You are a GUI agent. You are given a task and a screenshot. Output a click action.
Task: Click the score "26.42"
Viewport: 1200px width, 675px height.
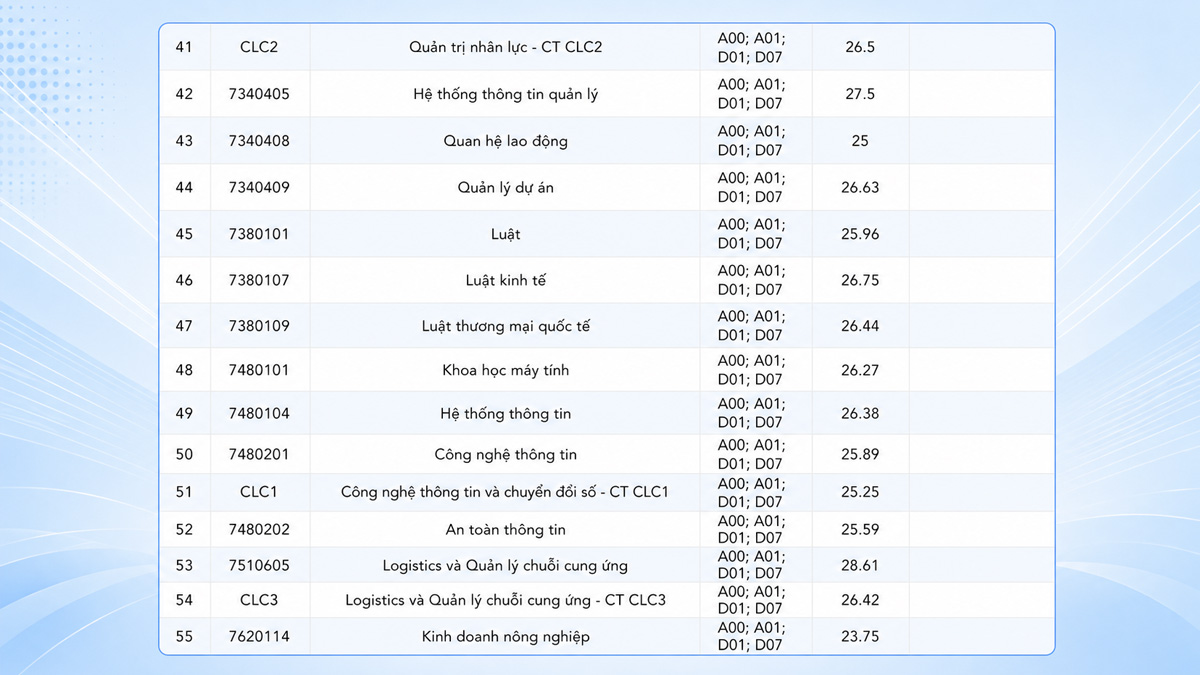pos(860,600)
